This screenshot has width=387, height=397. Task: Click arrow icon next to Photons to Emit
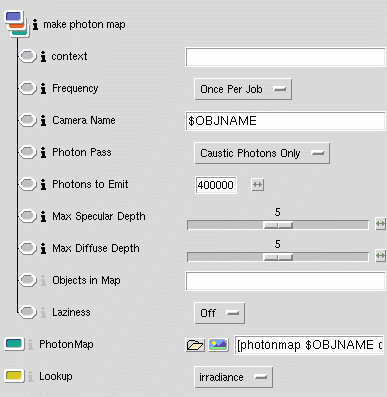click(257, 185)
